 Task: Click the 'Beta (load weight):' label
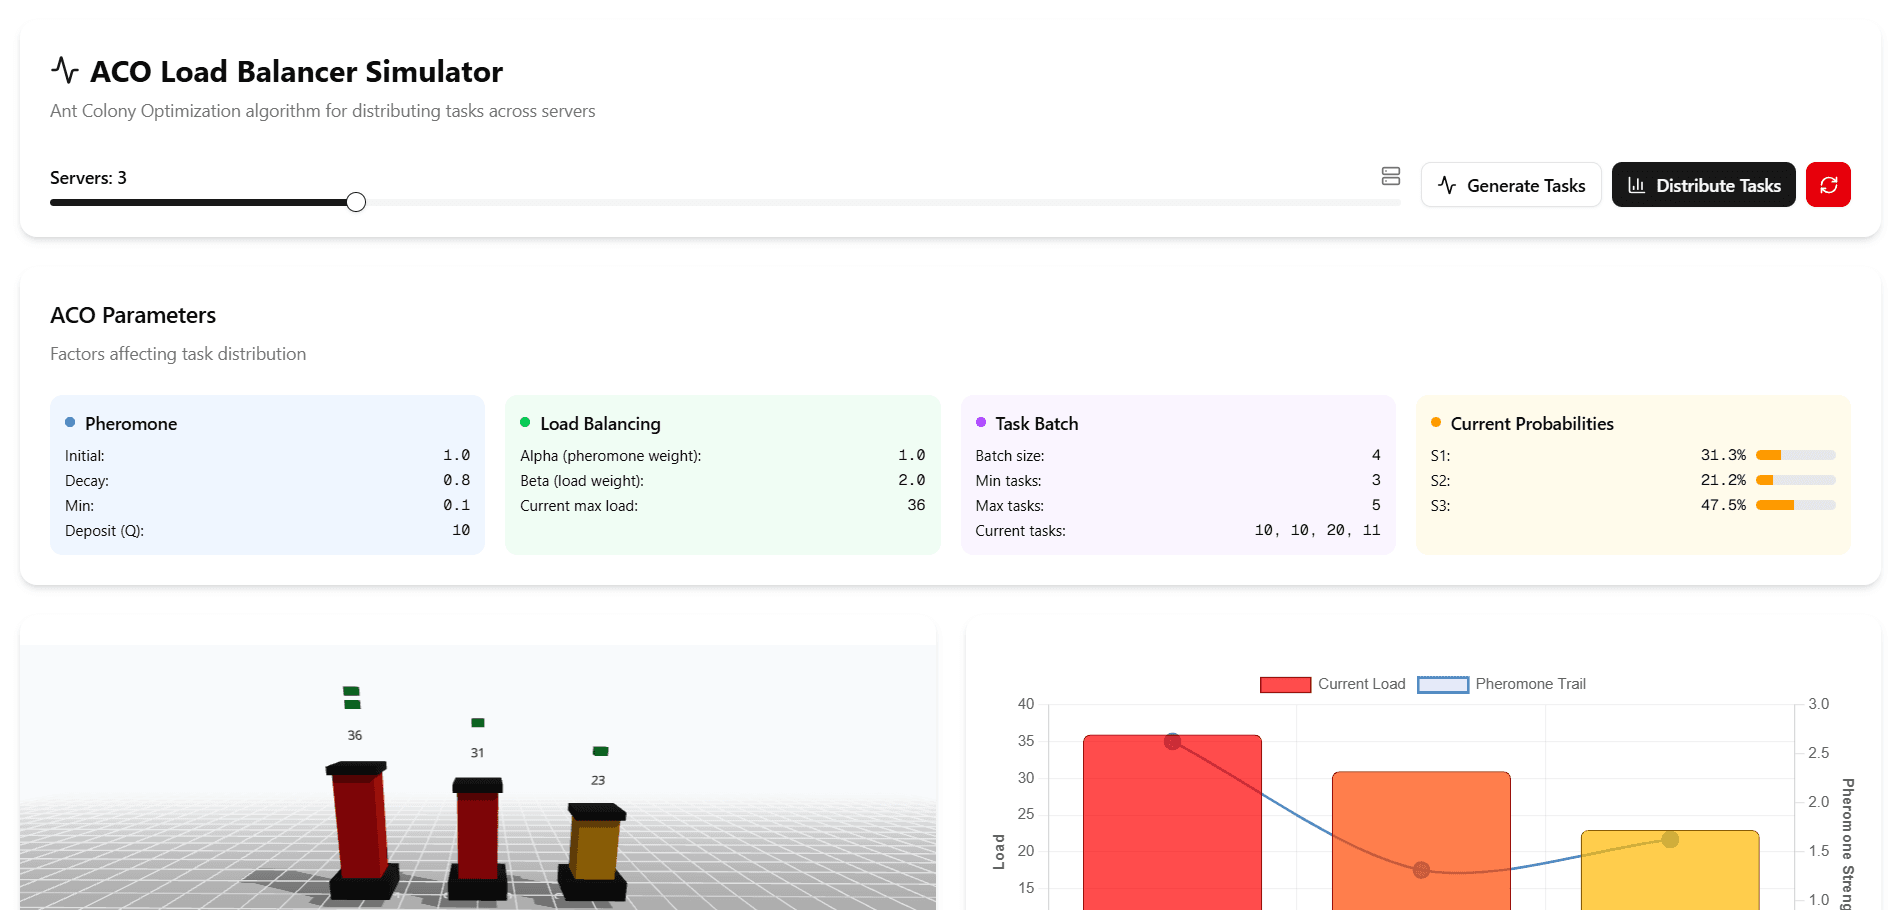pos(582,481)
